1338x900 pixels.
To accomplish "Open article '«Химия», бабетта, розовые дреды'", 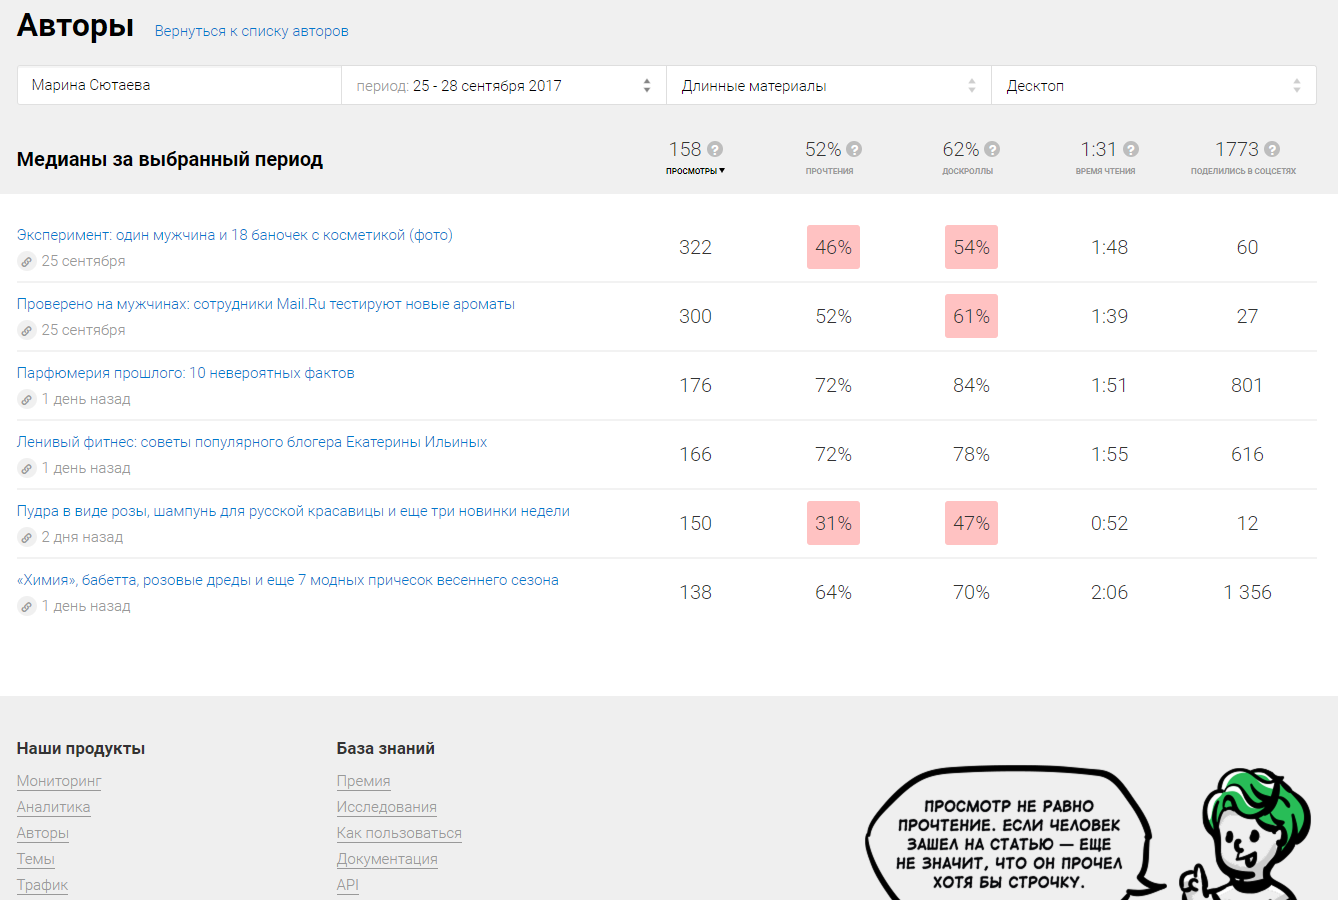I will pyautogui.click(x=288, y=580).
